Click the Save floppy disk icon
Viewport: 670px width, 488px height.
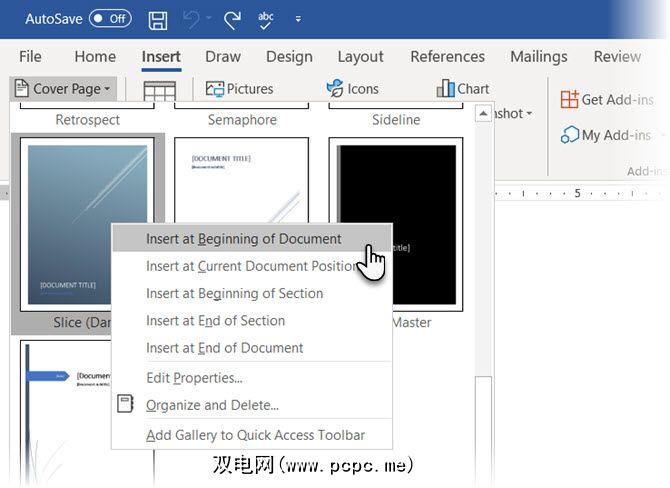click(x=158, y=20)
